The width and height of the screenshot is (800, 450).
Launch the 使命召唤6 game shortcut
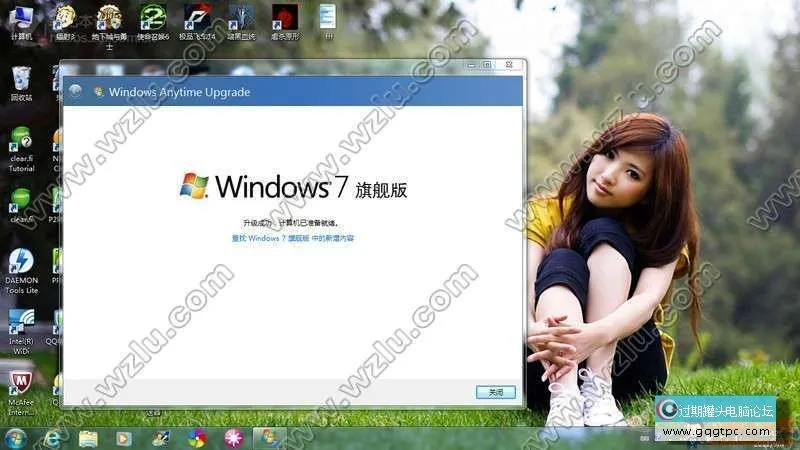point(153,22)
